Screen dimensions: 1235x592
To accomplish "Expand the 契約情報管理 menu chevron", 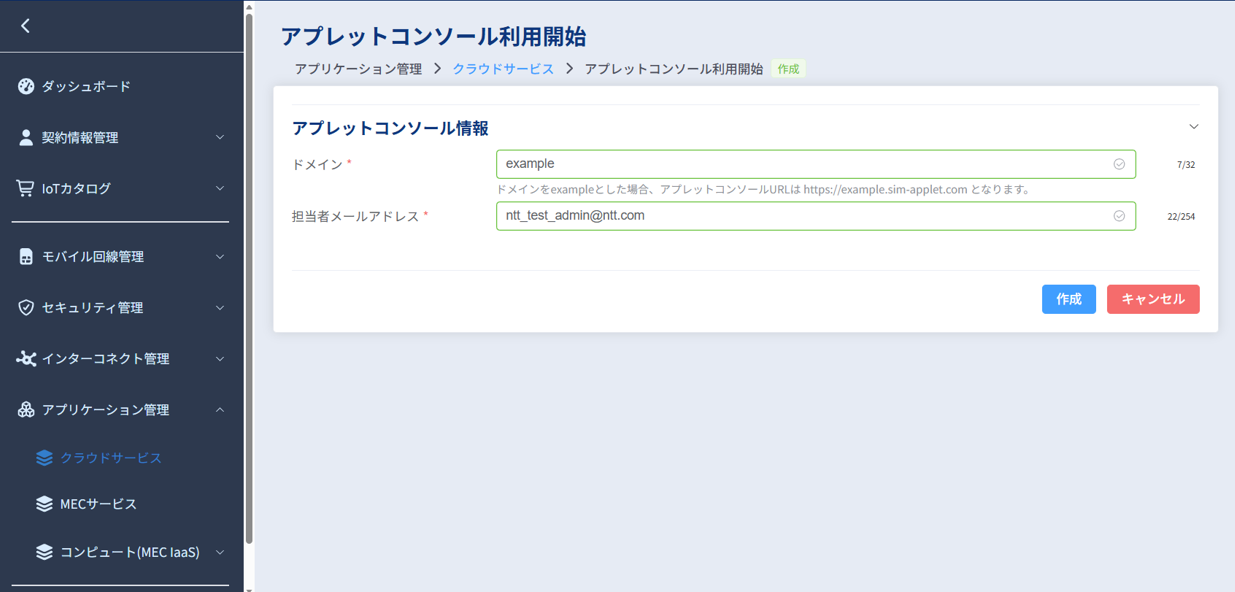I will point(220,138).
